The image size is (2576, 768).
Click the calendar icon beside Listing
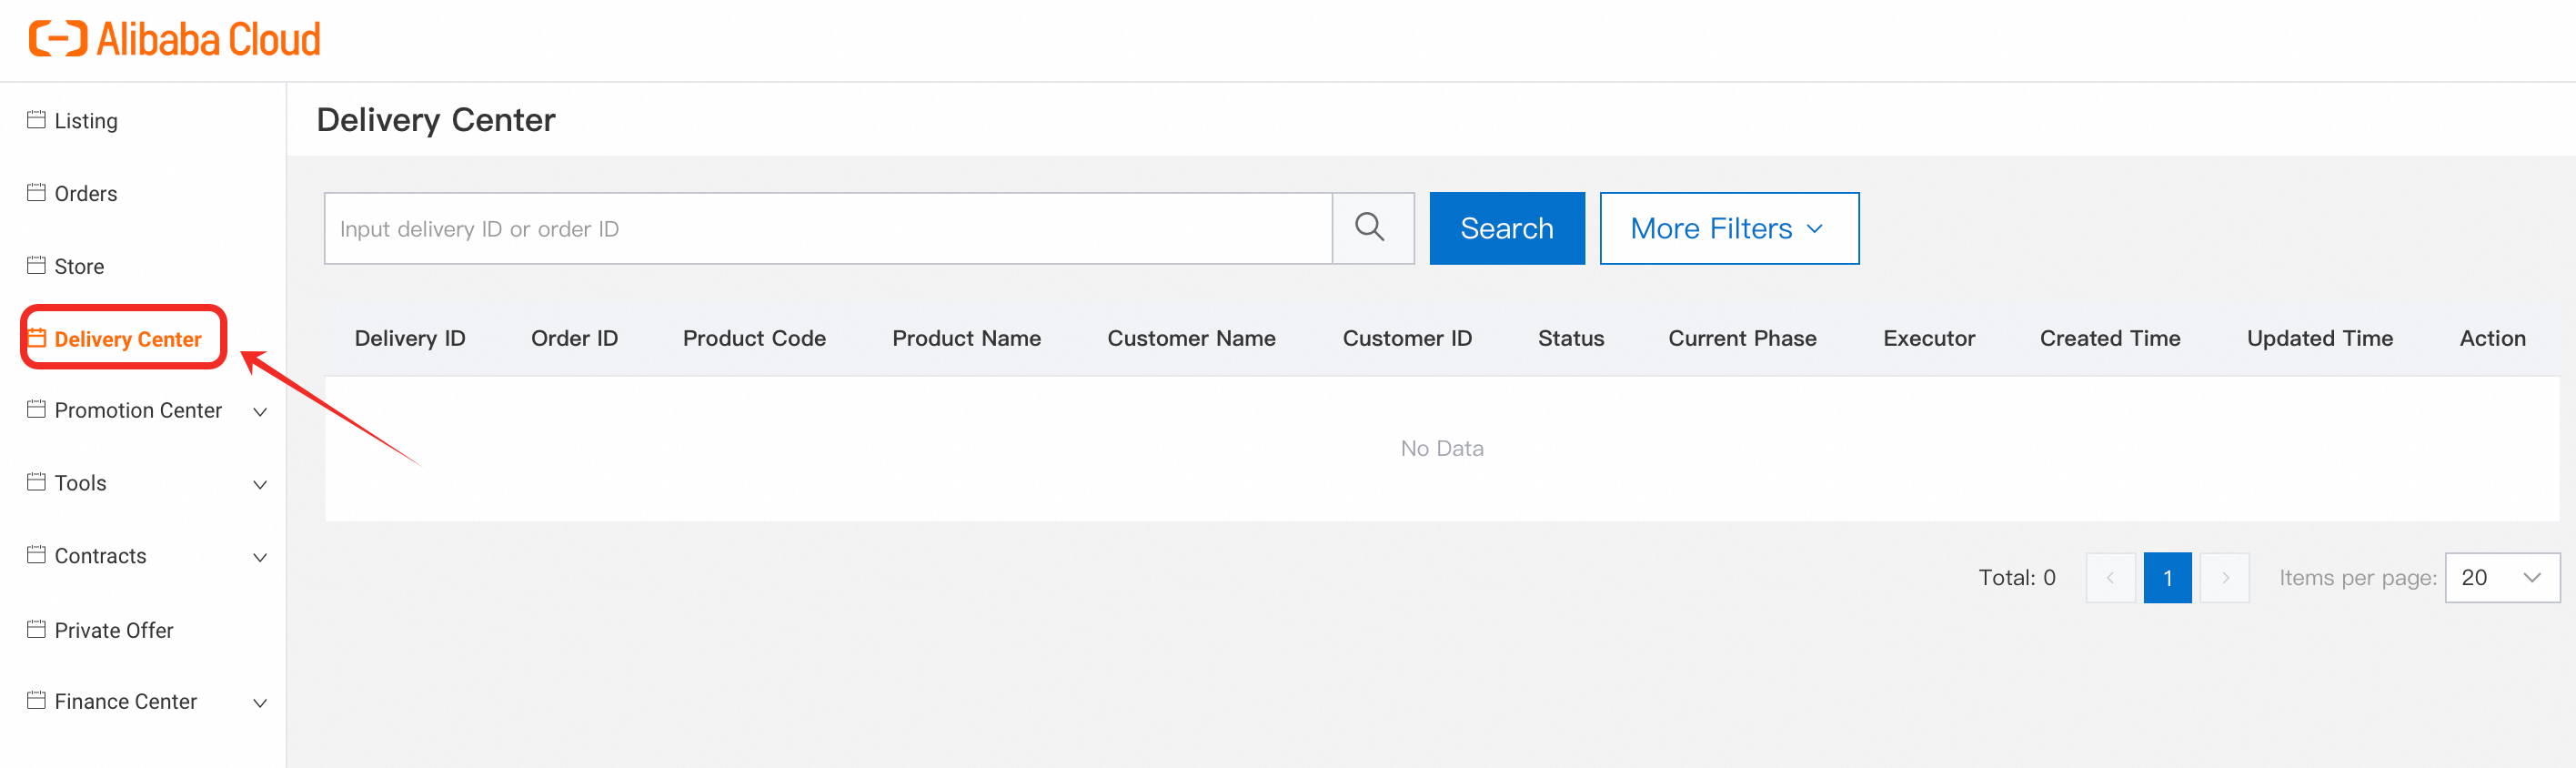click(36, 120)
